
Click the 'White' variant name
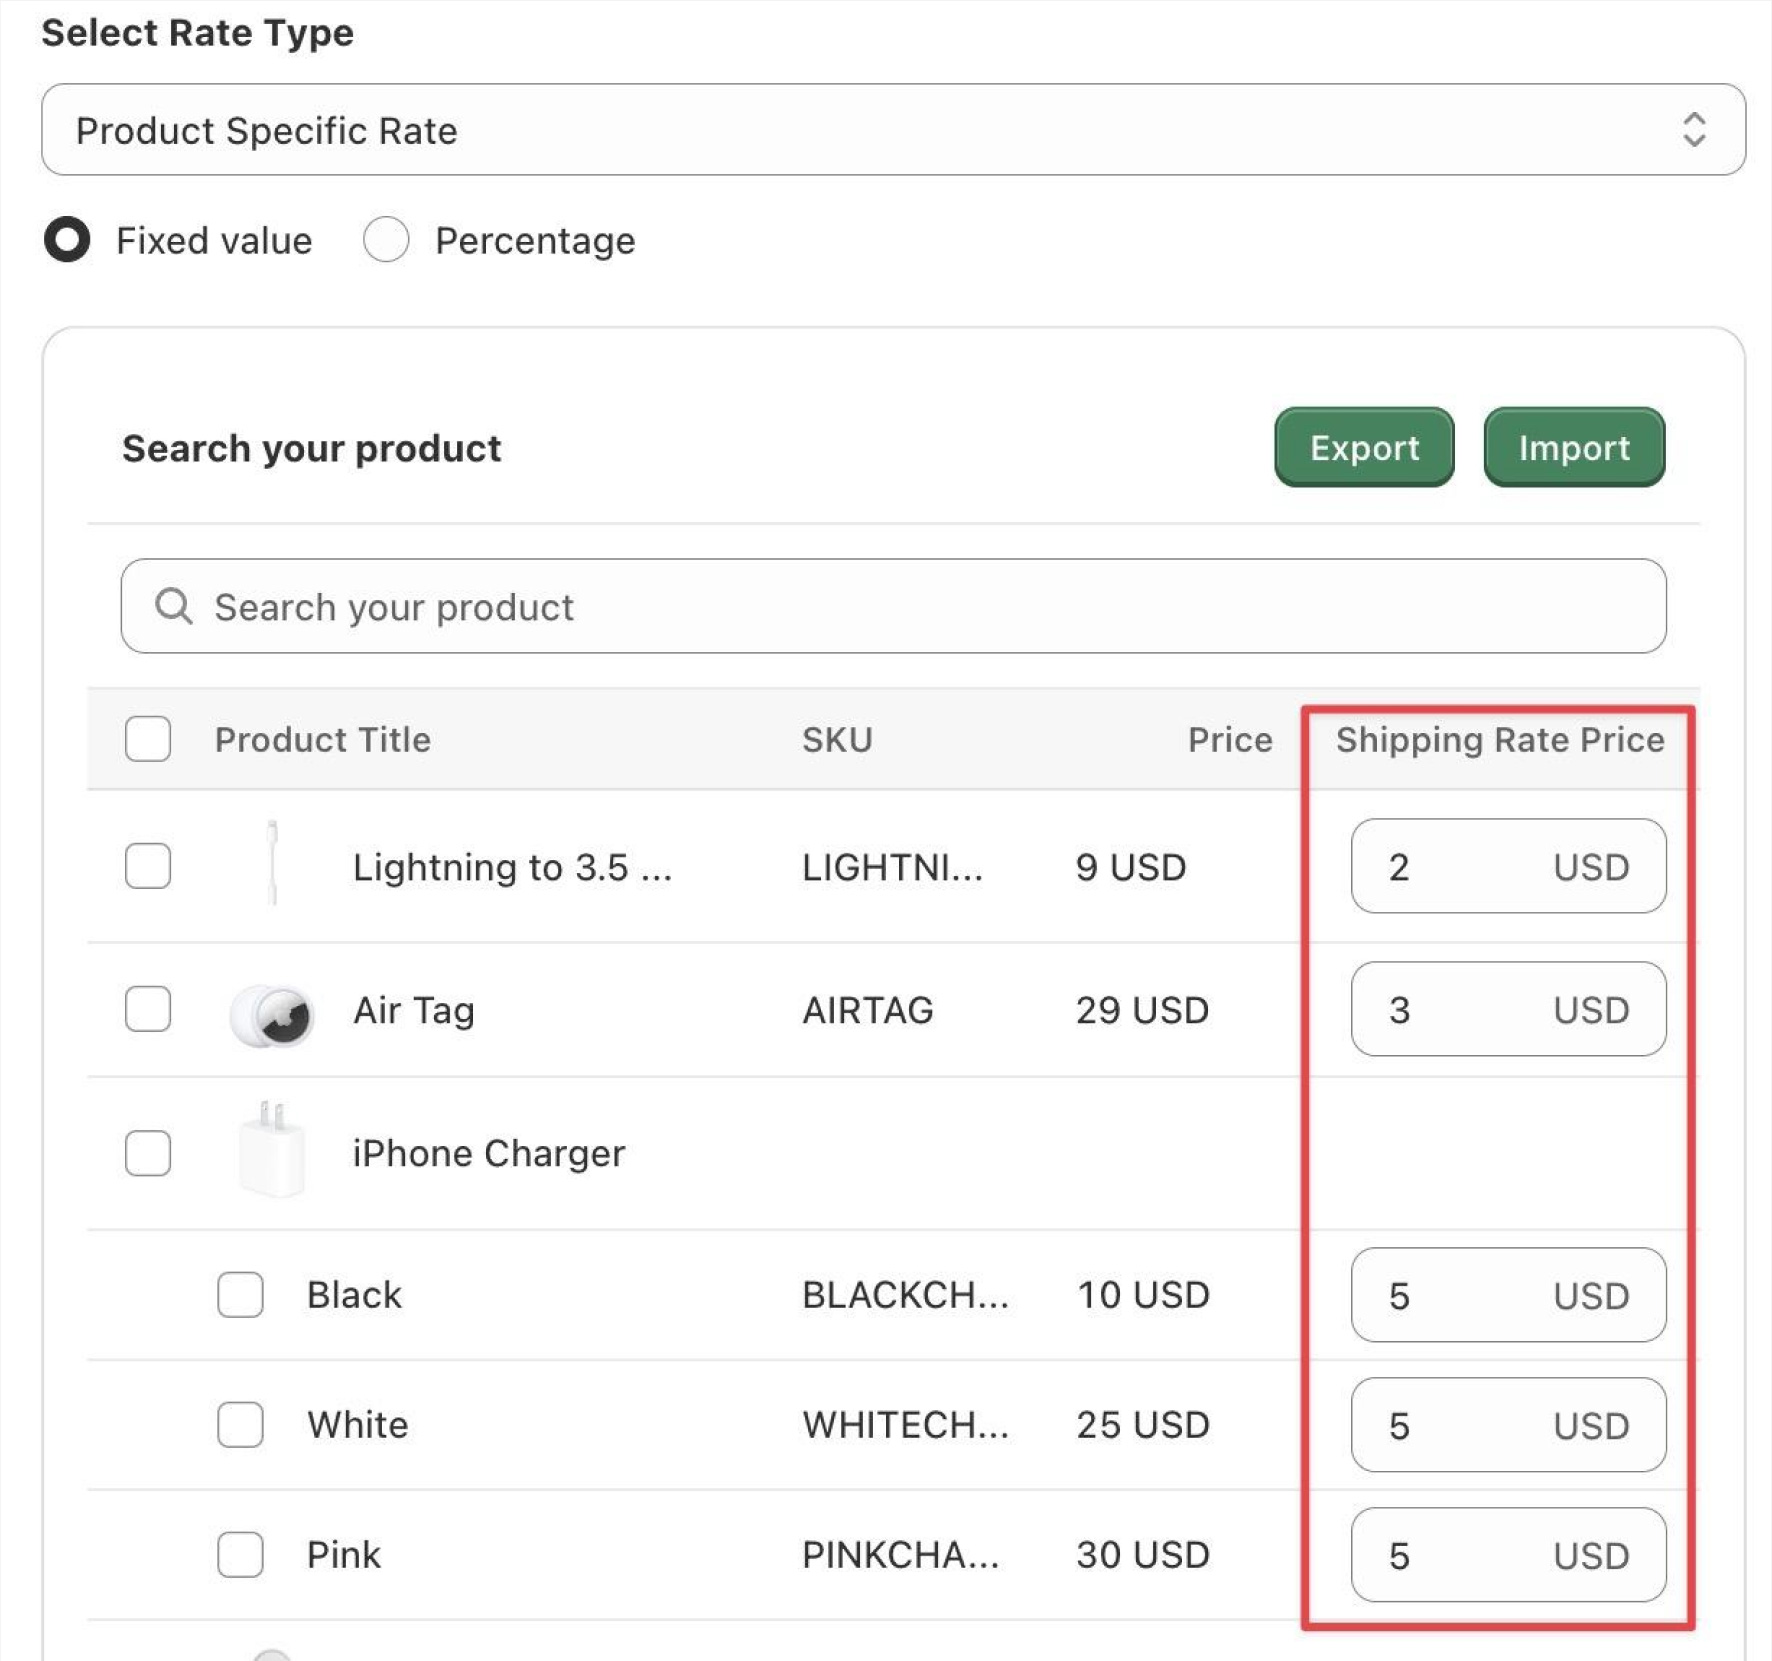tap(358, 1425)
